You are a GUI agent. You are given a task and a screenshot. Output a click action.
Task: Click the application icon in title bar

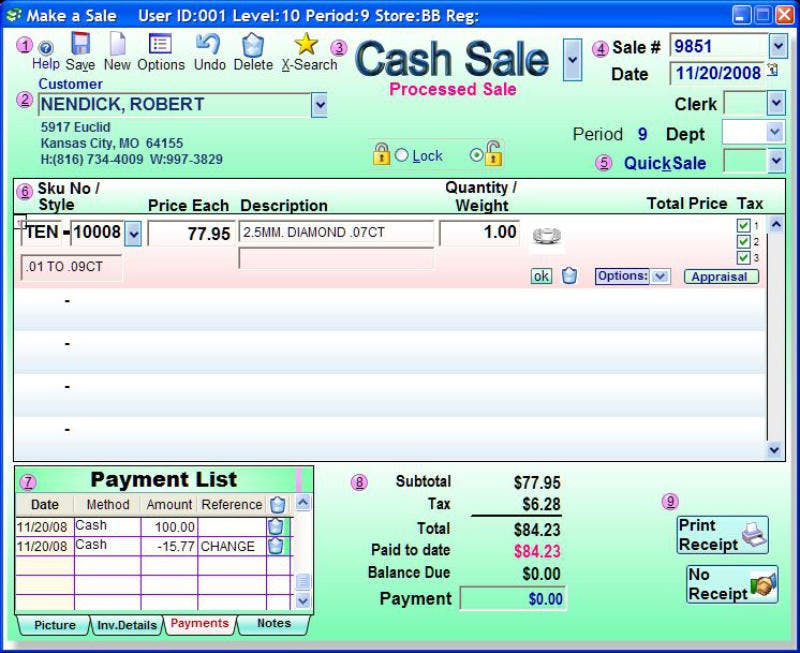pyautogui.click(x=14, y=15)
